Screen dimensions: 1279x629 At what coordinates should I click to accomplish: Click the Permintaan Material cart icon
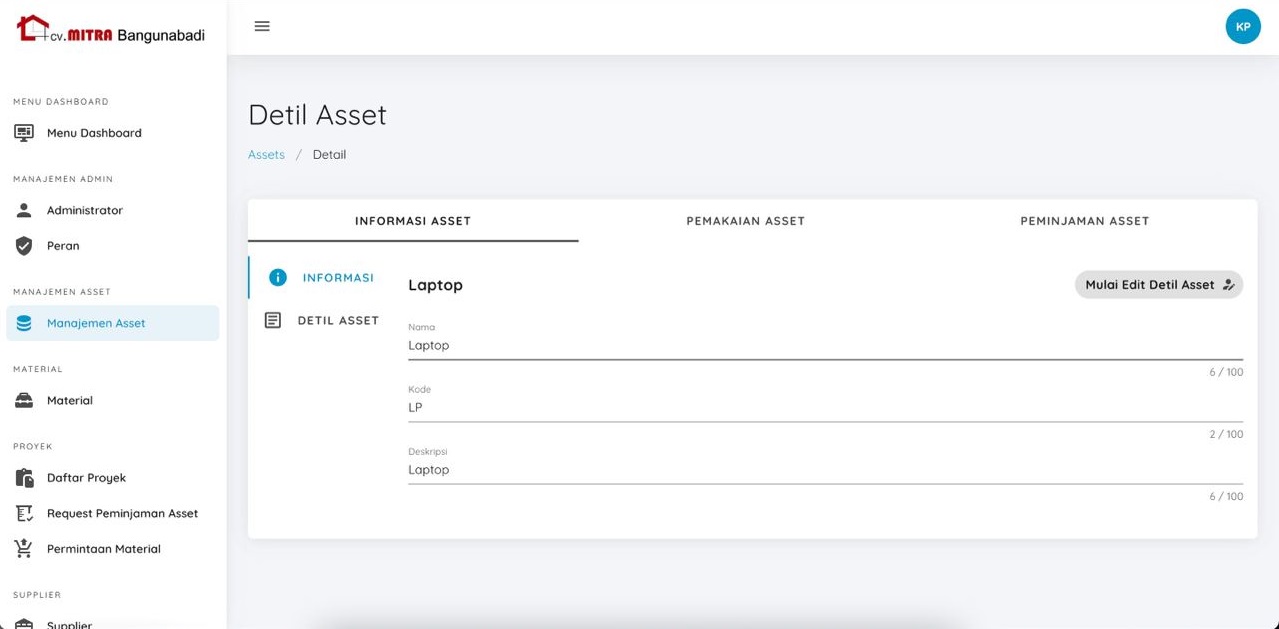coord(24,549)
